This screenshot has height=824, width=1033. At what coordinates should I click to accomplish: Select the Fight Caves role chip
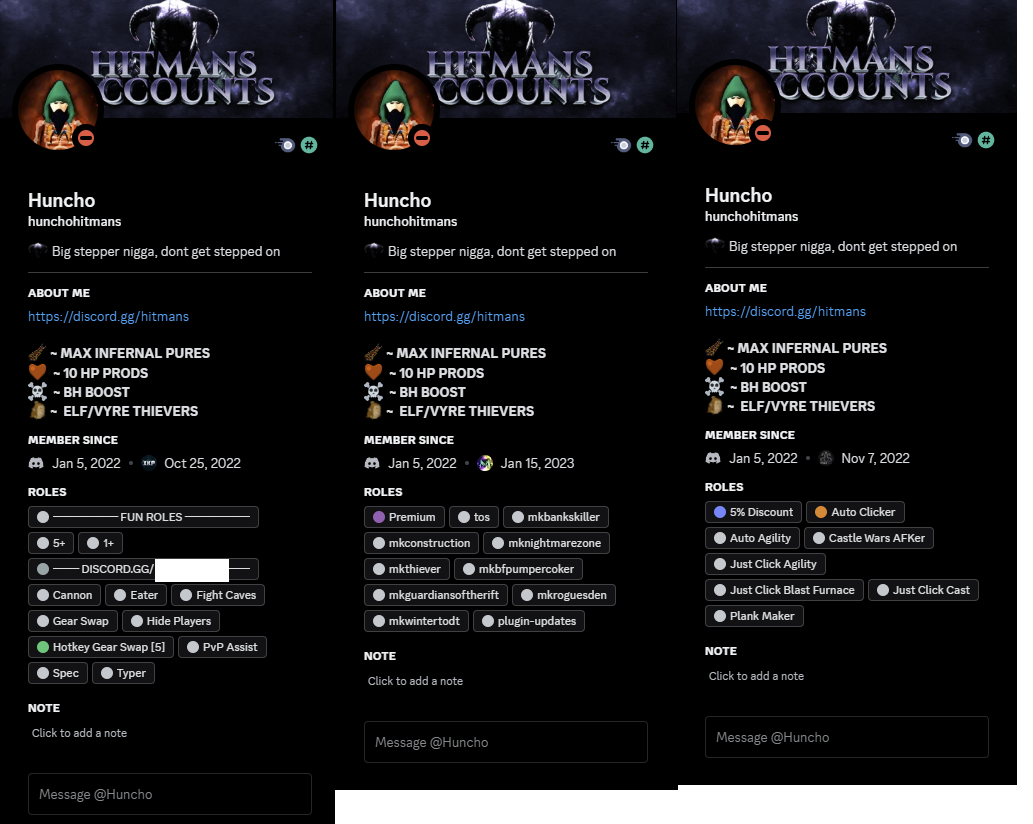click(x=218, y=595)
